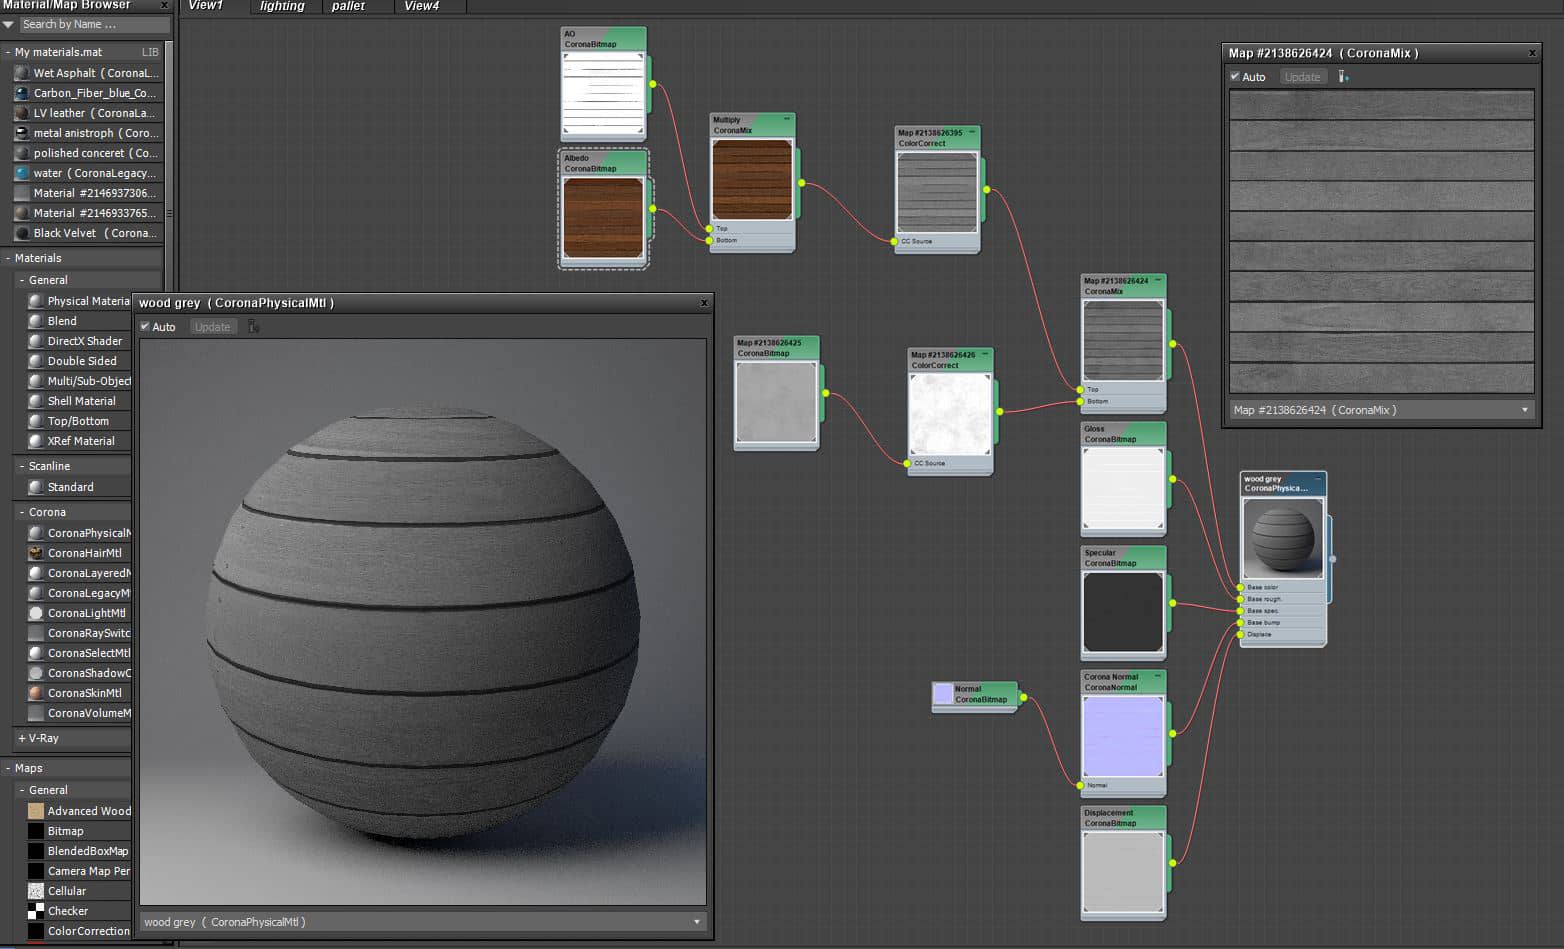Screen dimensions: 1564x949
Task: Open the wood grey preview dropdown list
Action: [x=697, y=922]
